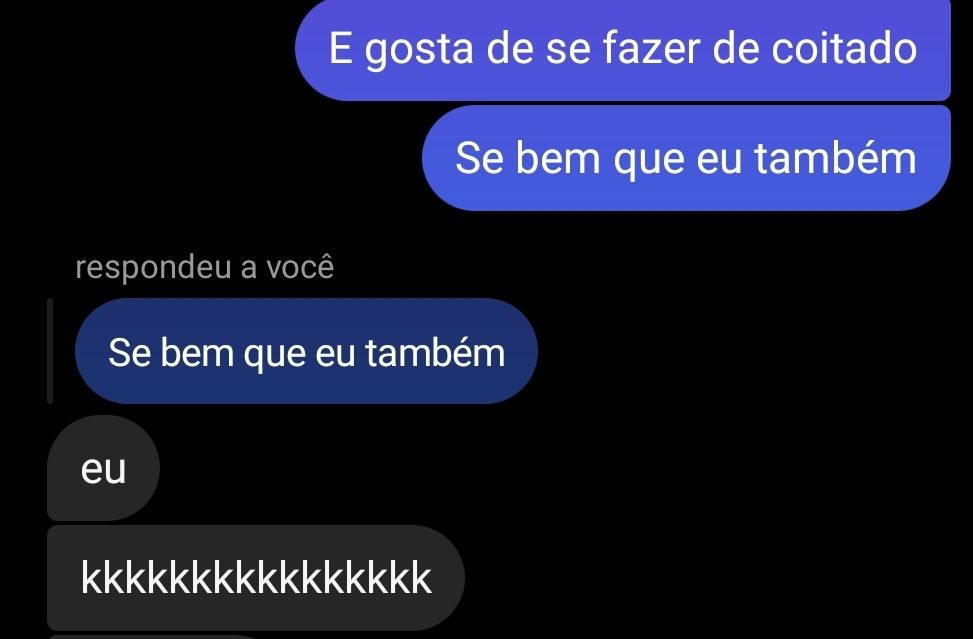Click the empty black area beside the 'eu' bubble
Screen dimensions: 973x639
click(558, 468)
